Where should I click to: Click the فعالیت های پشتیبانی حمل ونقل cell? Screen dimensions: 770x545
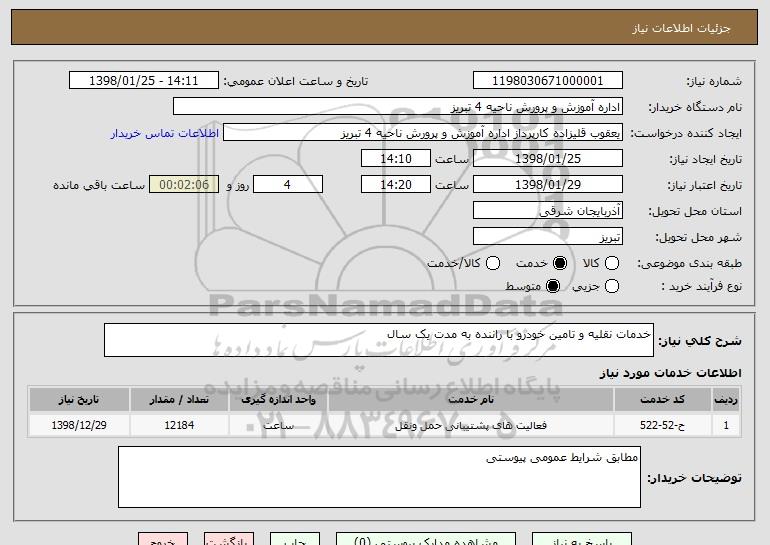coord(471,425)
